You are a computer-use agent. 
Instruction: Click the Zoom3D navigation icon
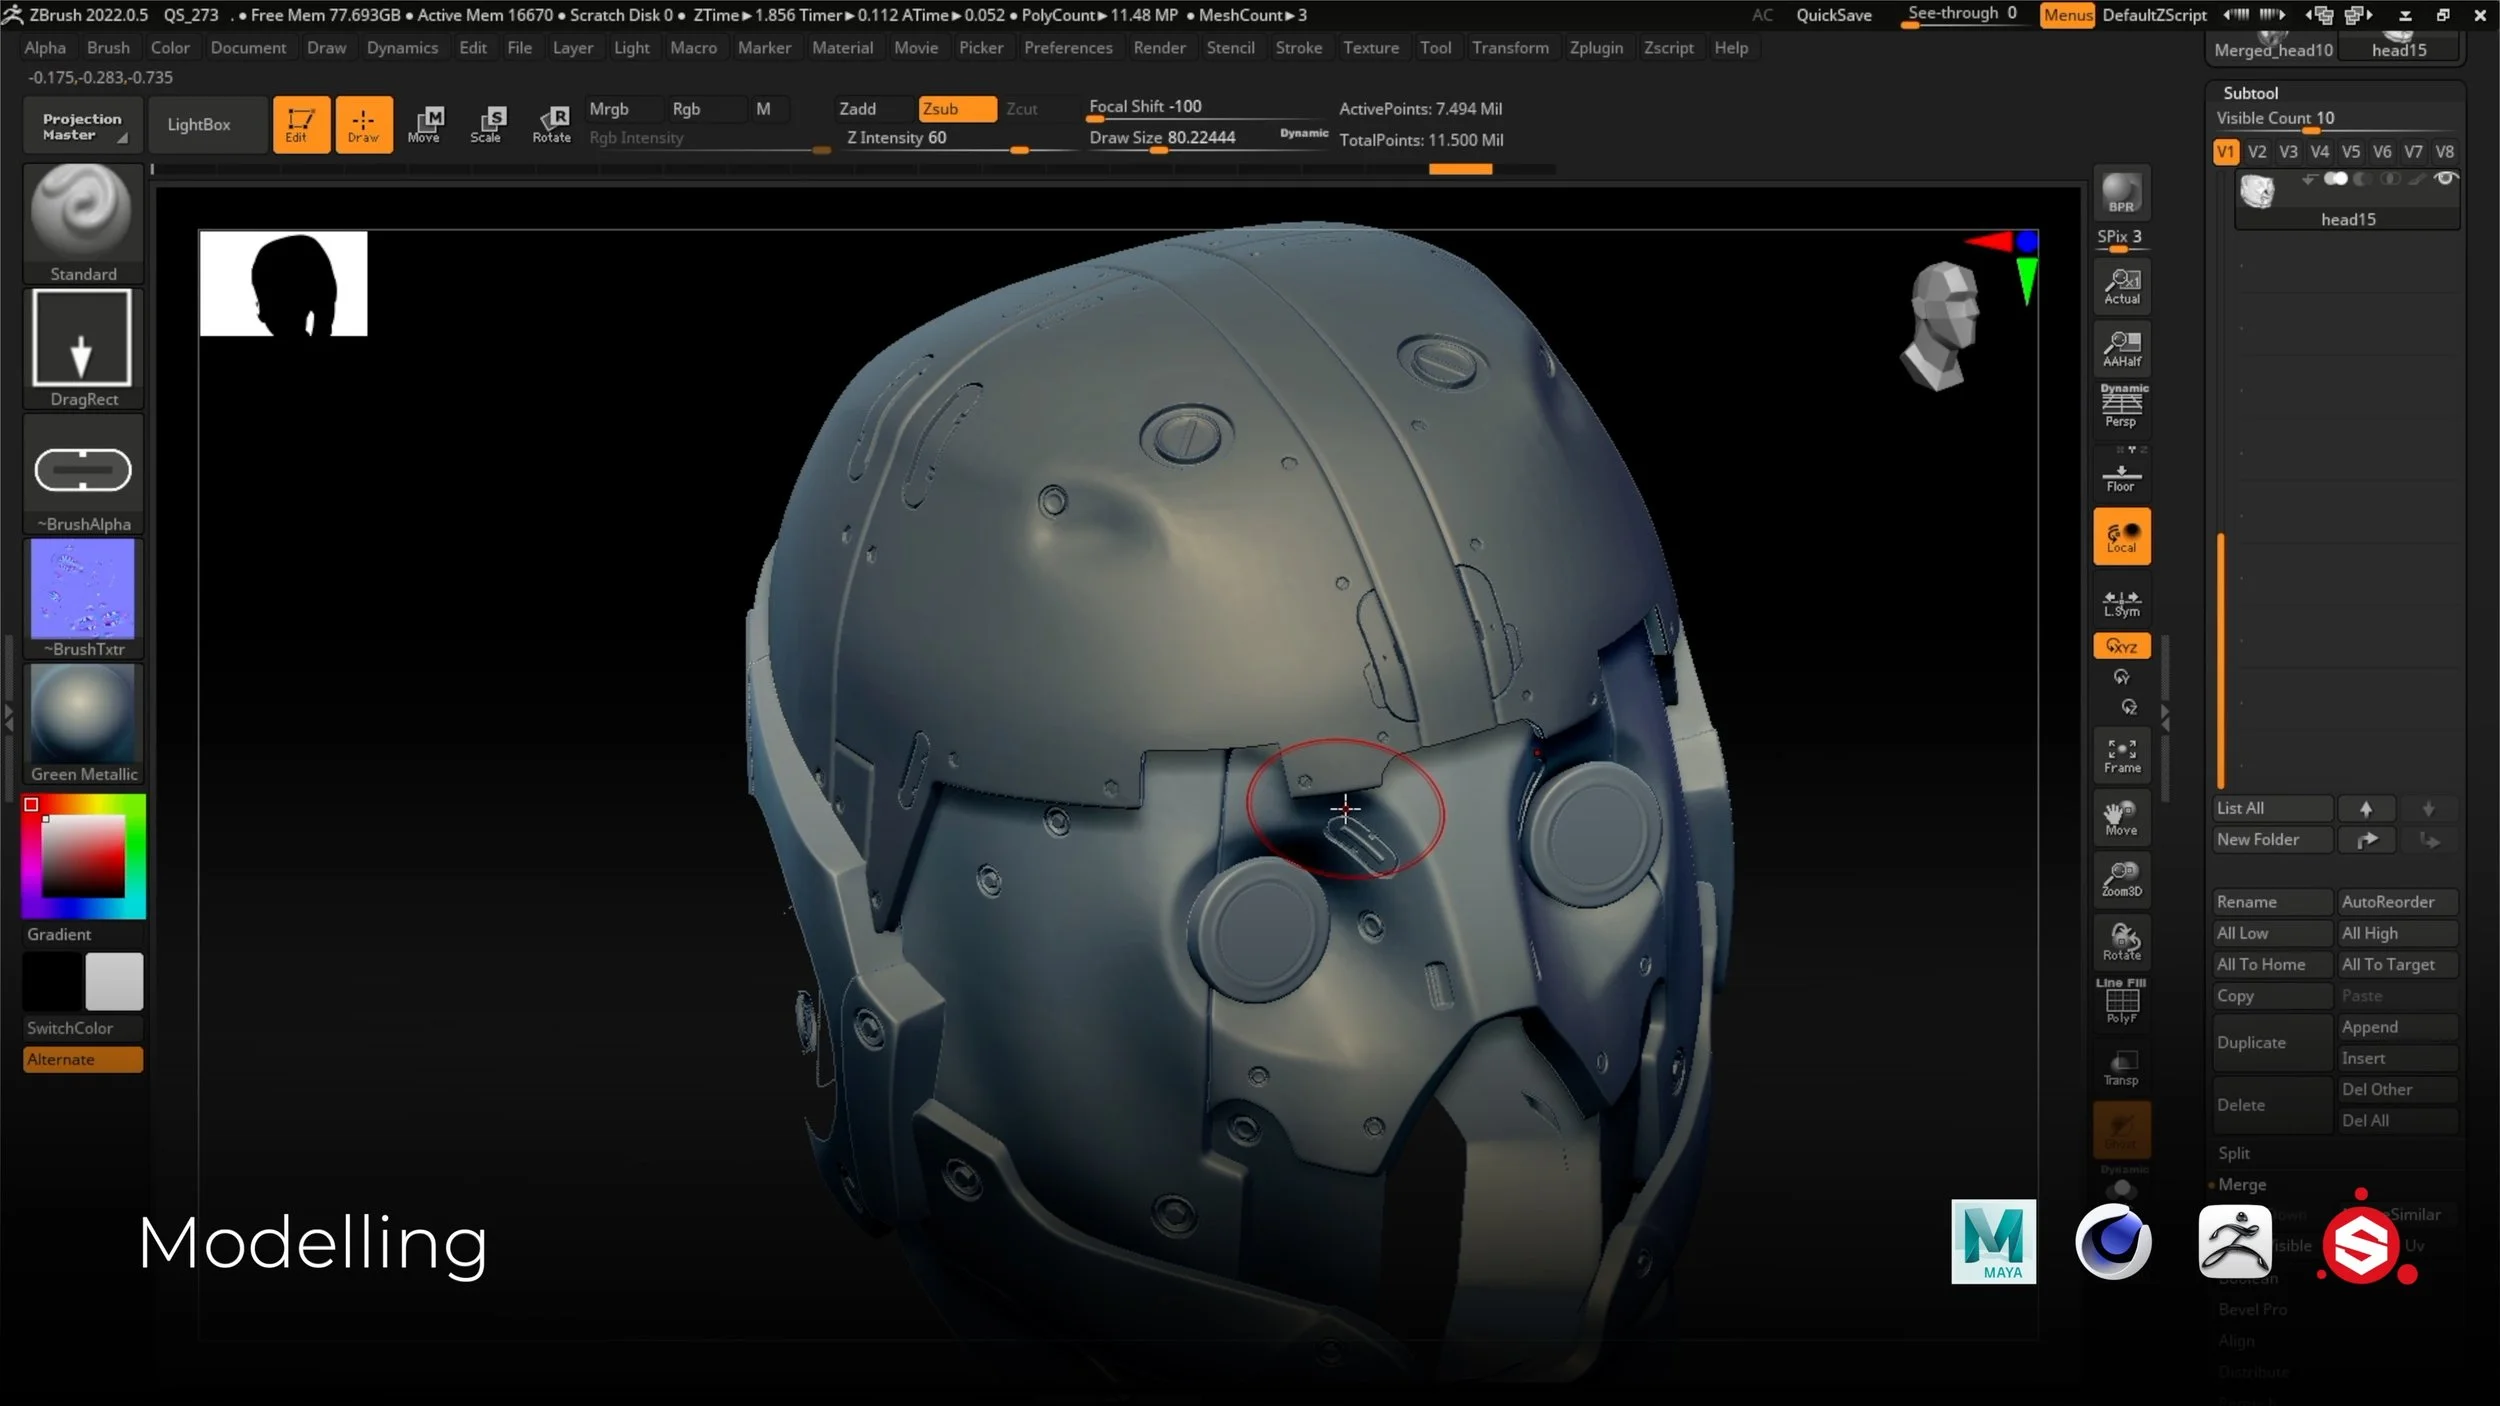[x=2121, y=878]
